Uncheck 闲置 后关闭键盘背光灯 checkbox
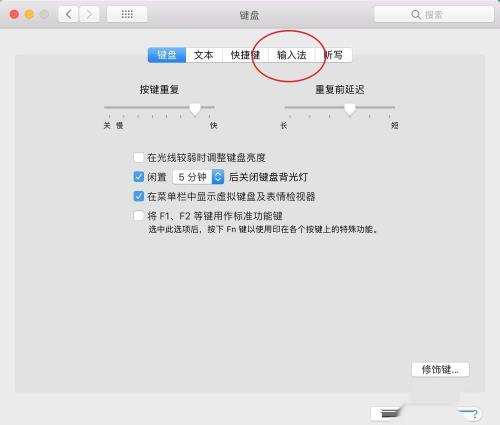The height and width of the screenshot is (425, 500). click(139, 177)
